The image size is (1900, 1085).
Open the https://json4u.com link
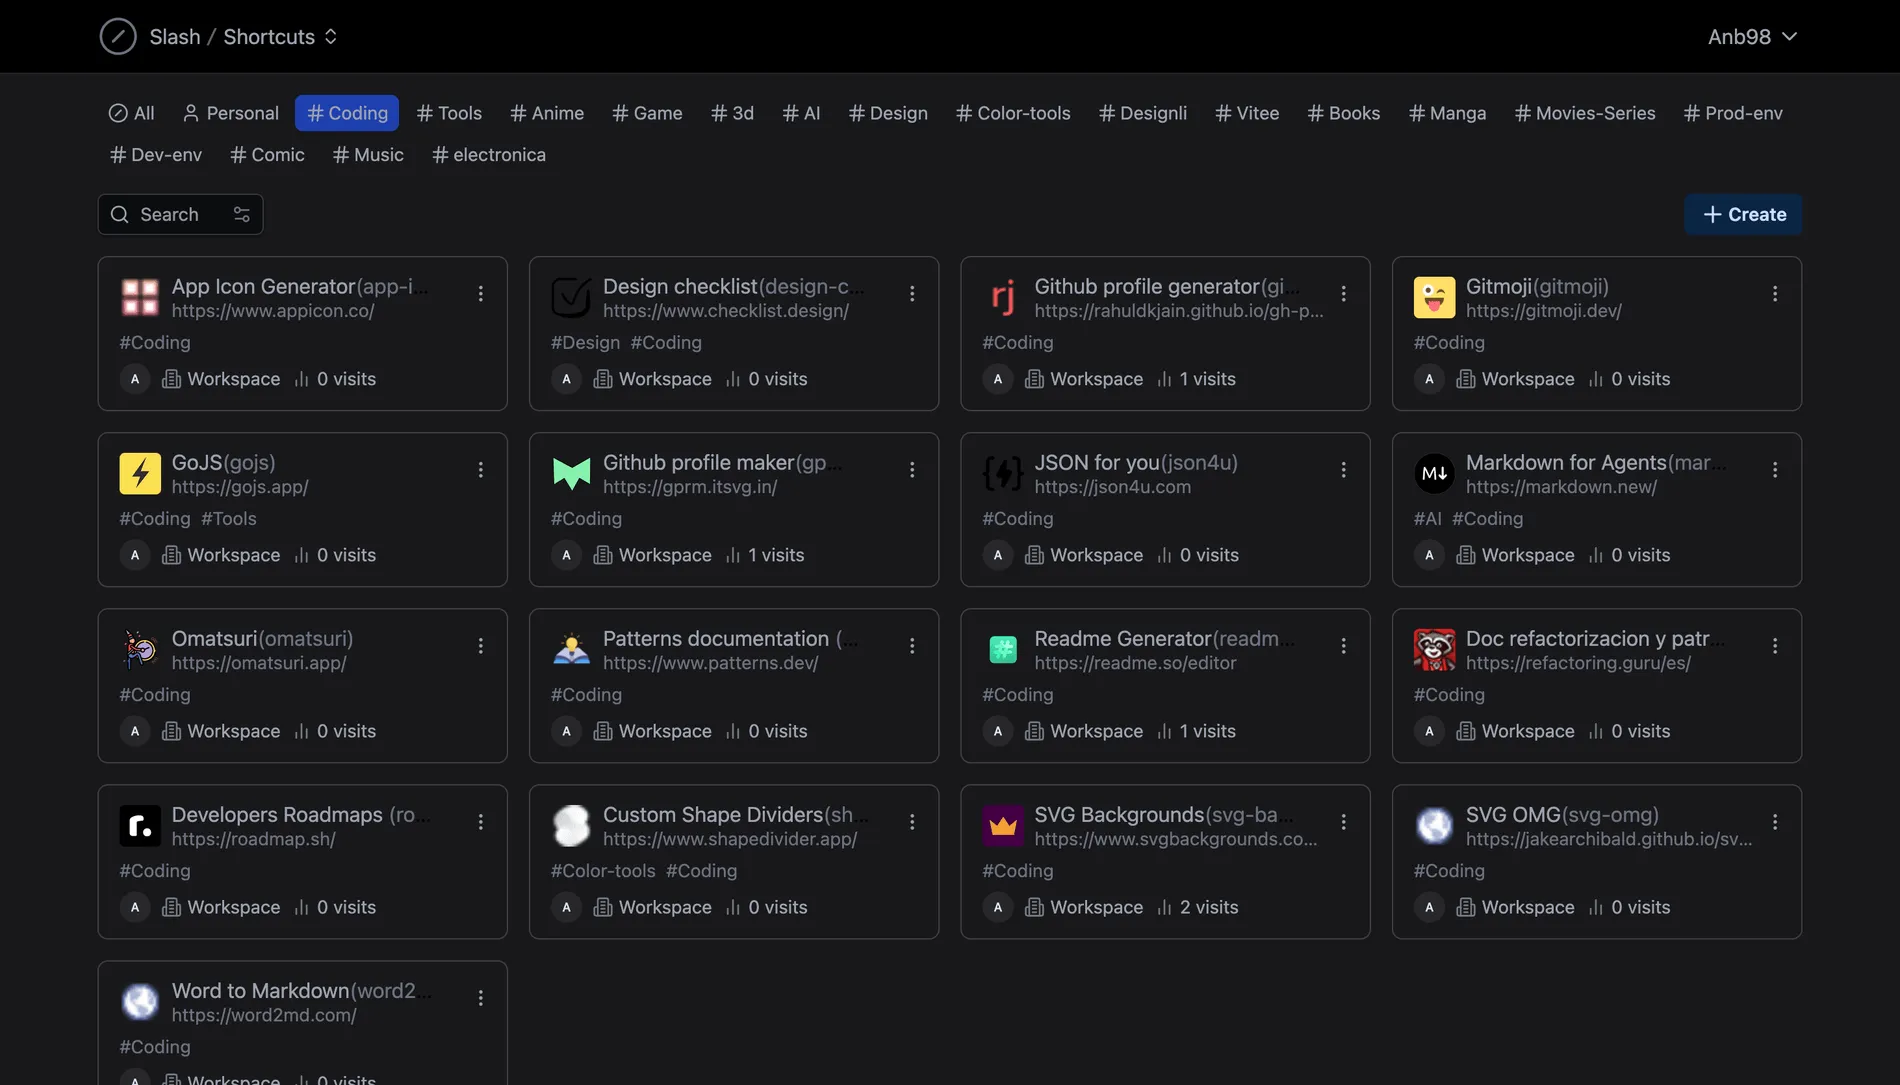[x=1113, y=487]
